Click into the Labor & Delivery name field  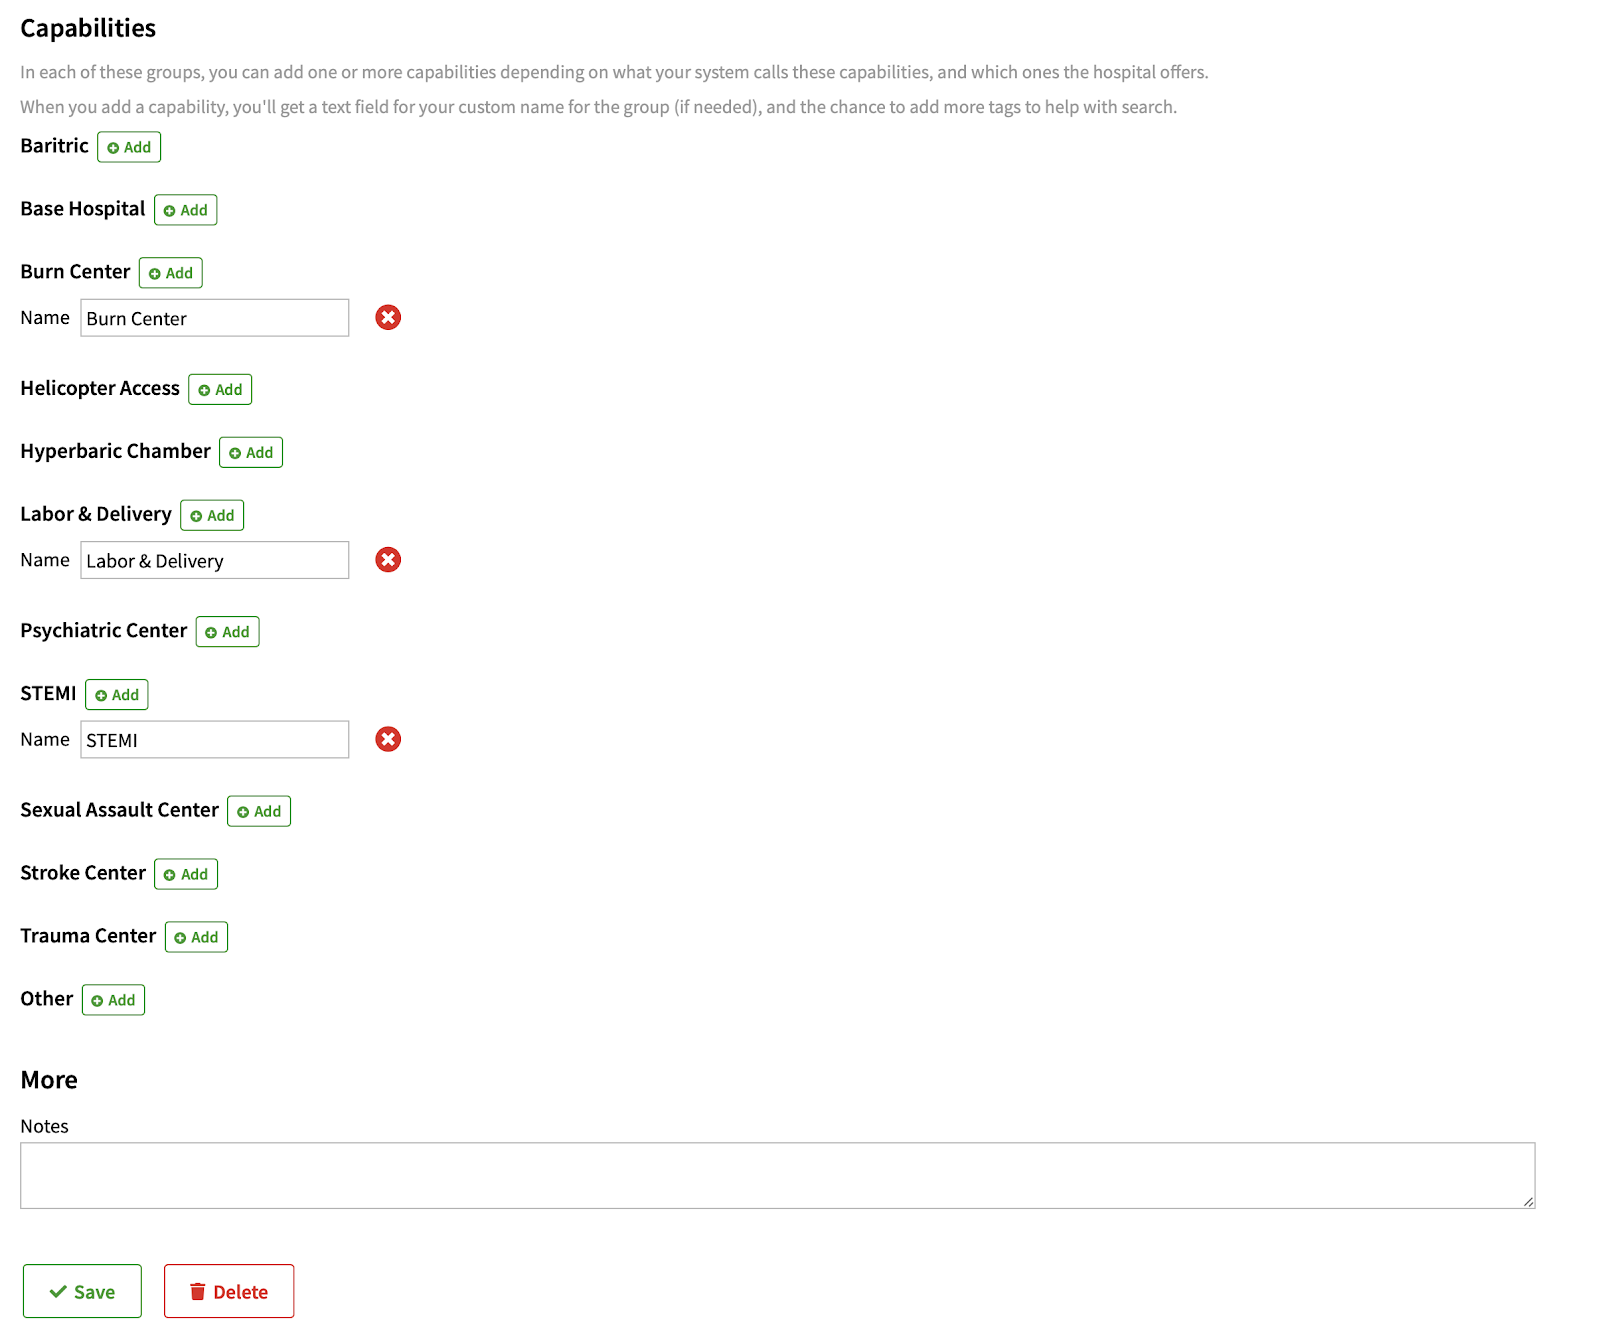tap(215, 560)
